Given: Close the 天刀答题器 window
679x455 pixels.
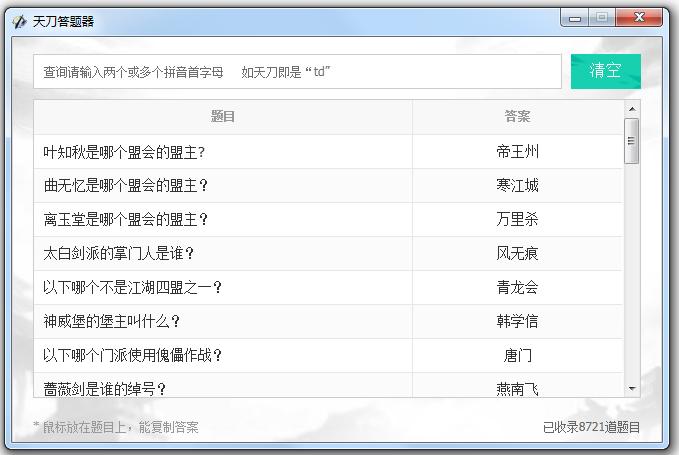Looking at the screenshot, I should click(x=639, y=18).
